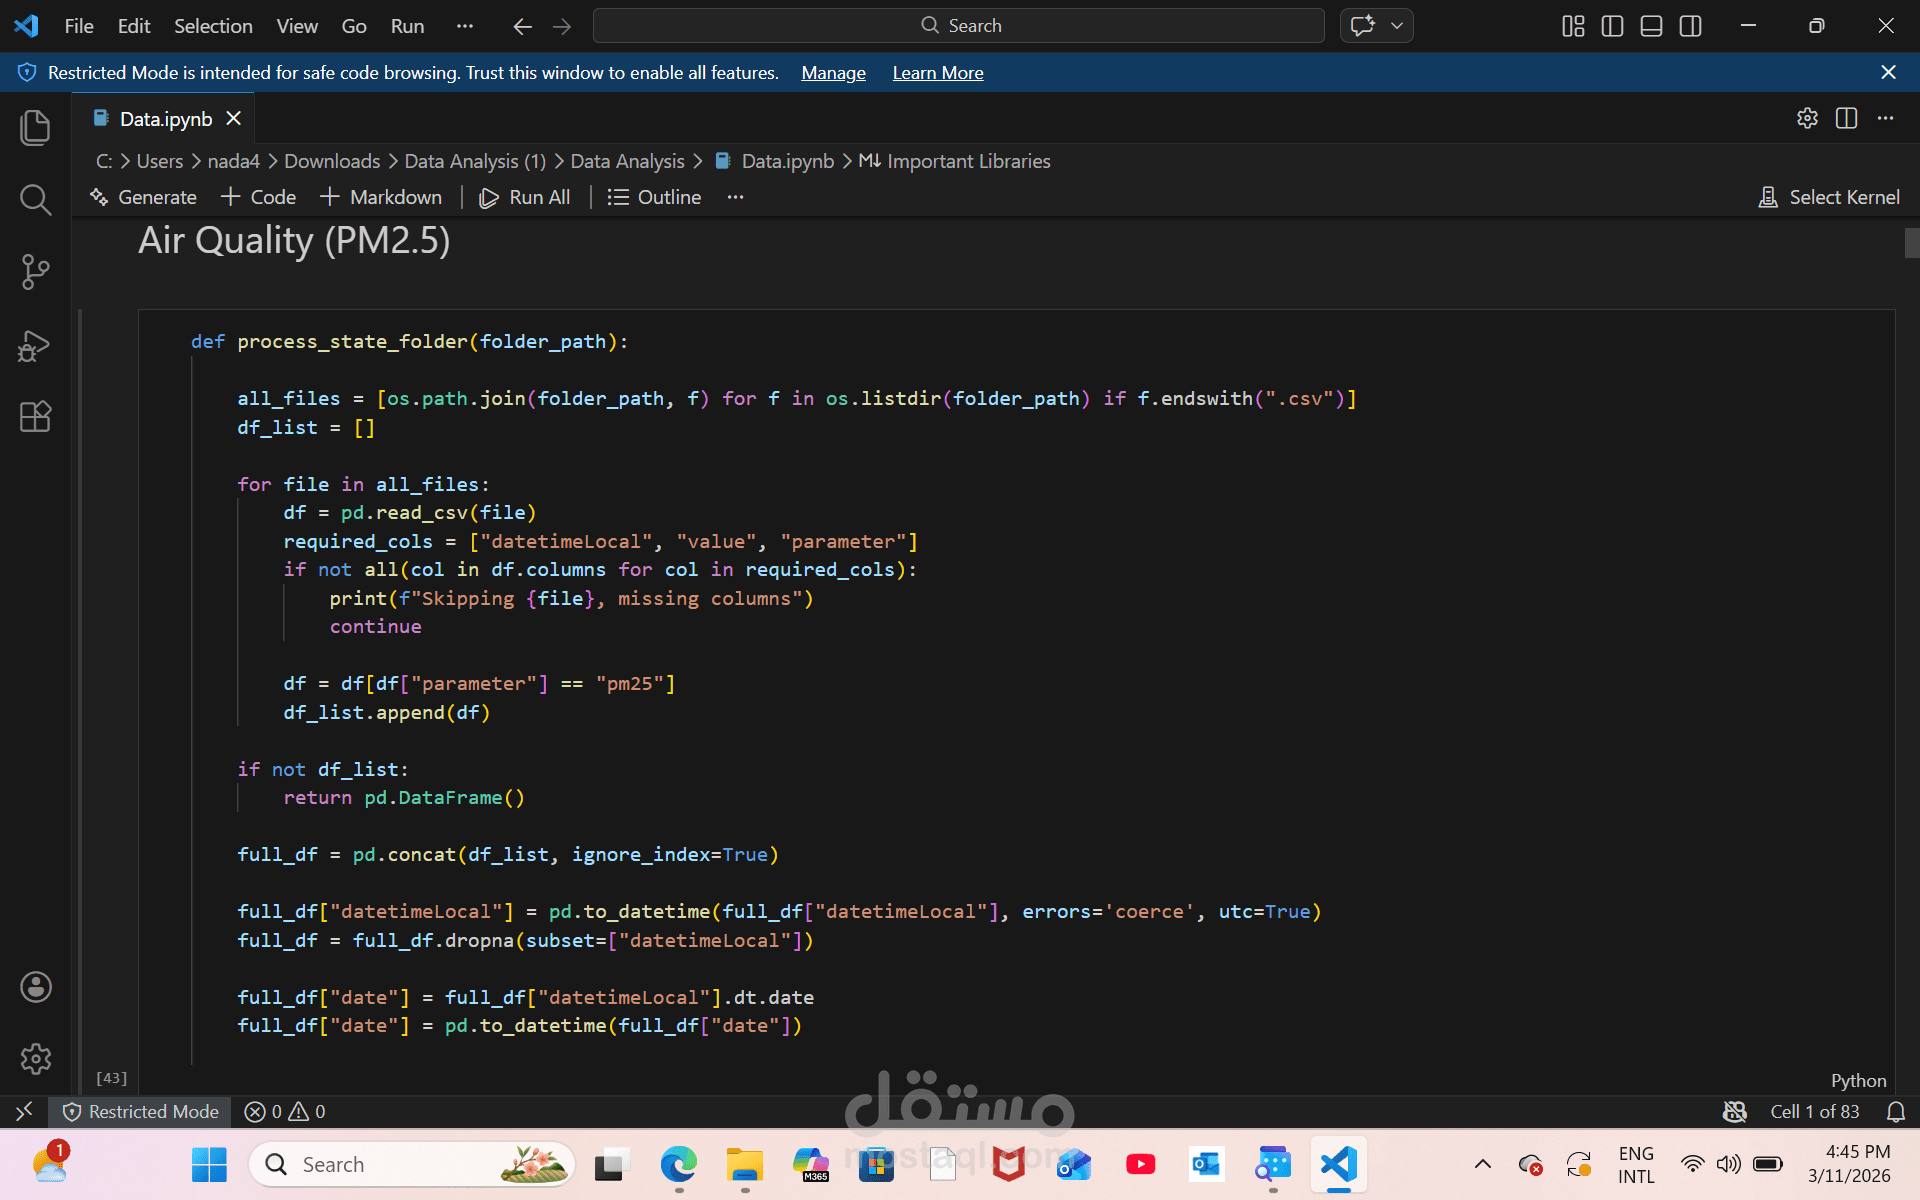The image size is (1920, 1200).
Task: Open Run and Debug view
Action: tap(35, 345)
